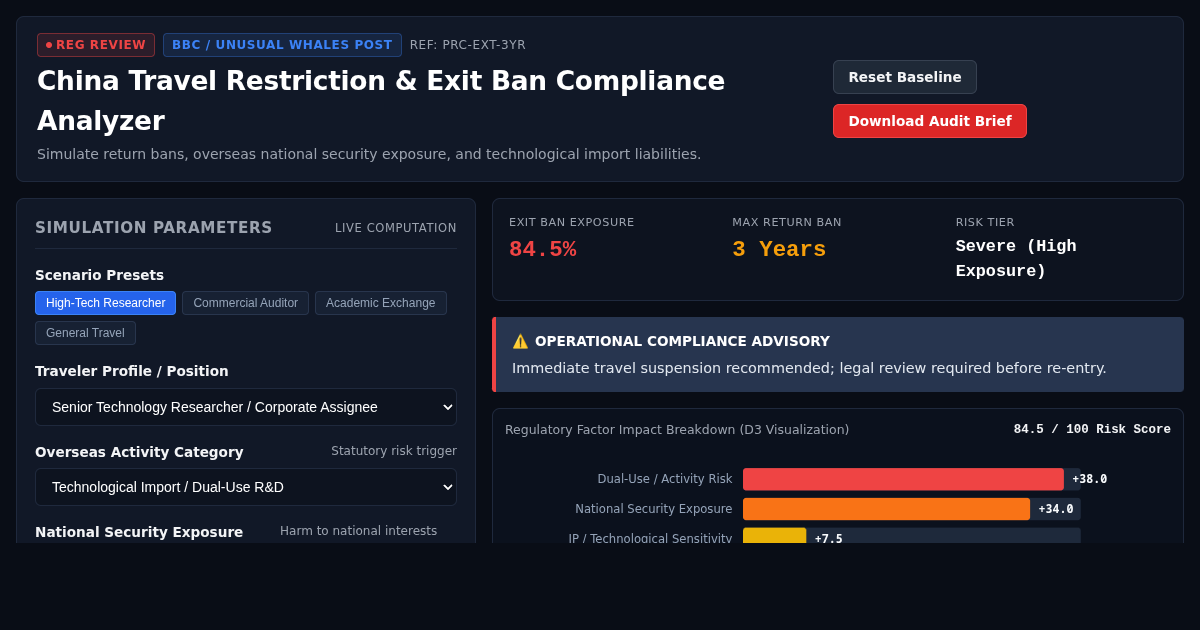This screenshot has height=630, width=1200.
Task: Click the 'Regulatory Factor Impact Breakdown' title
Action: tap(677, 430)
